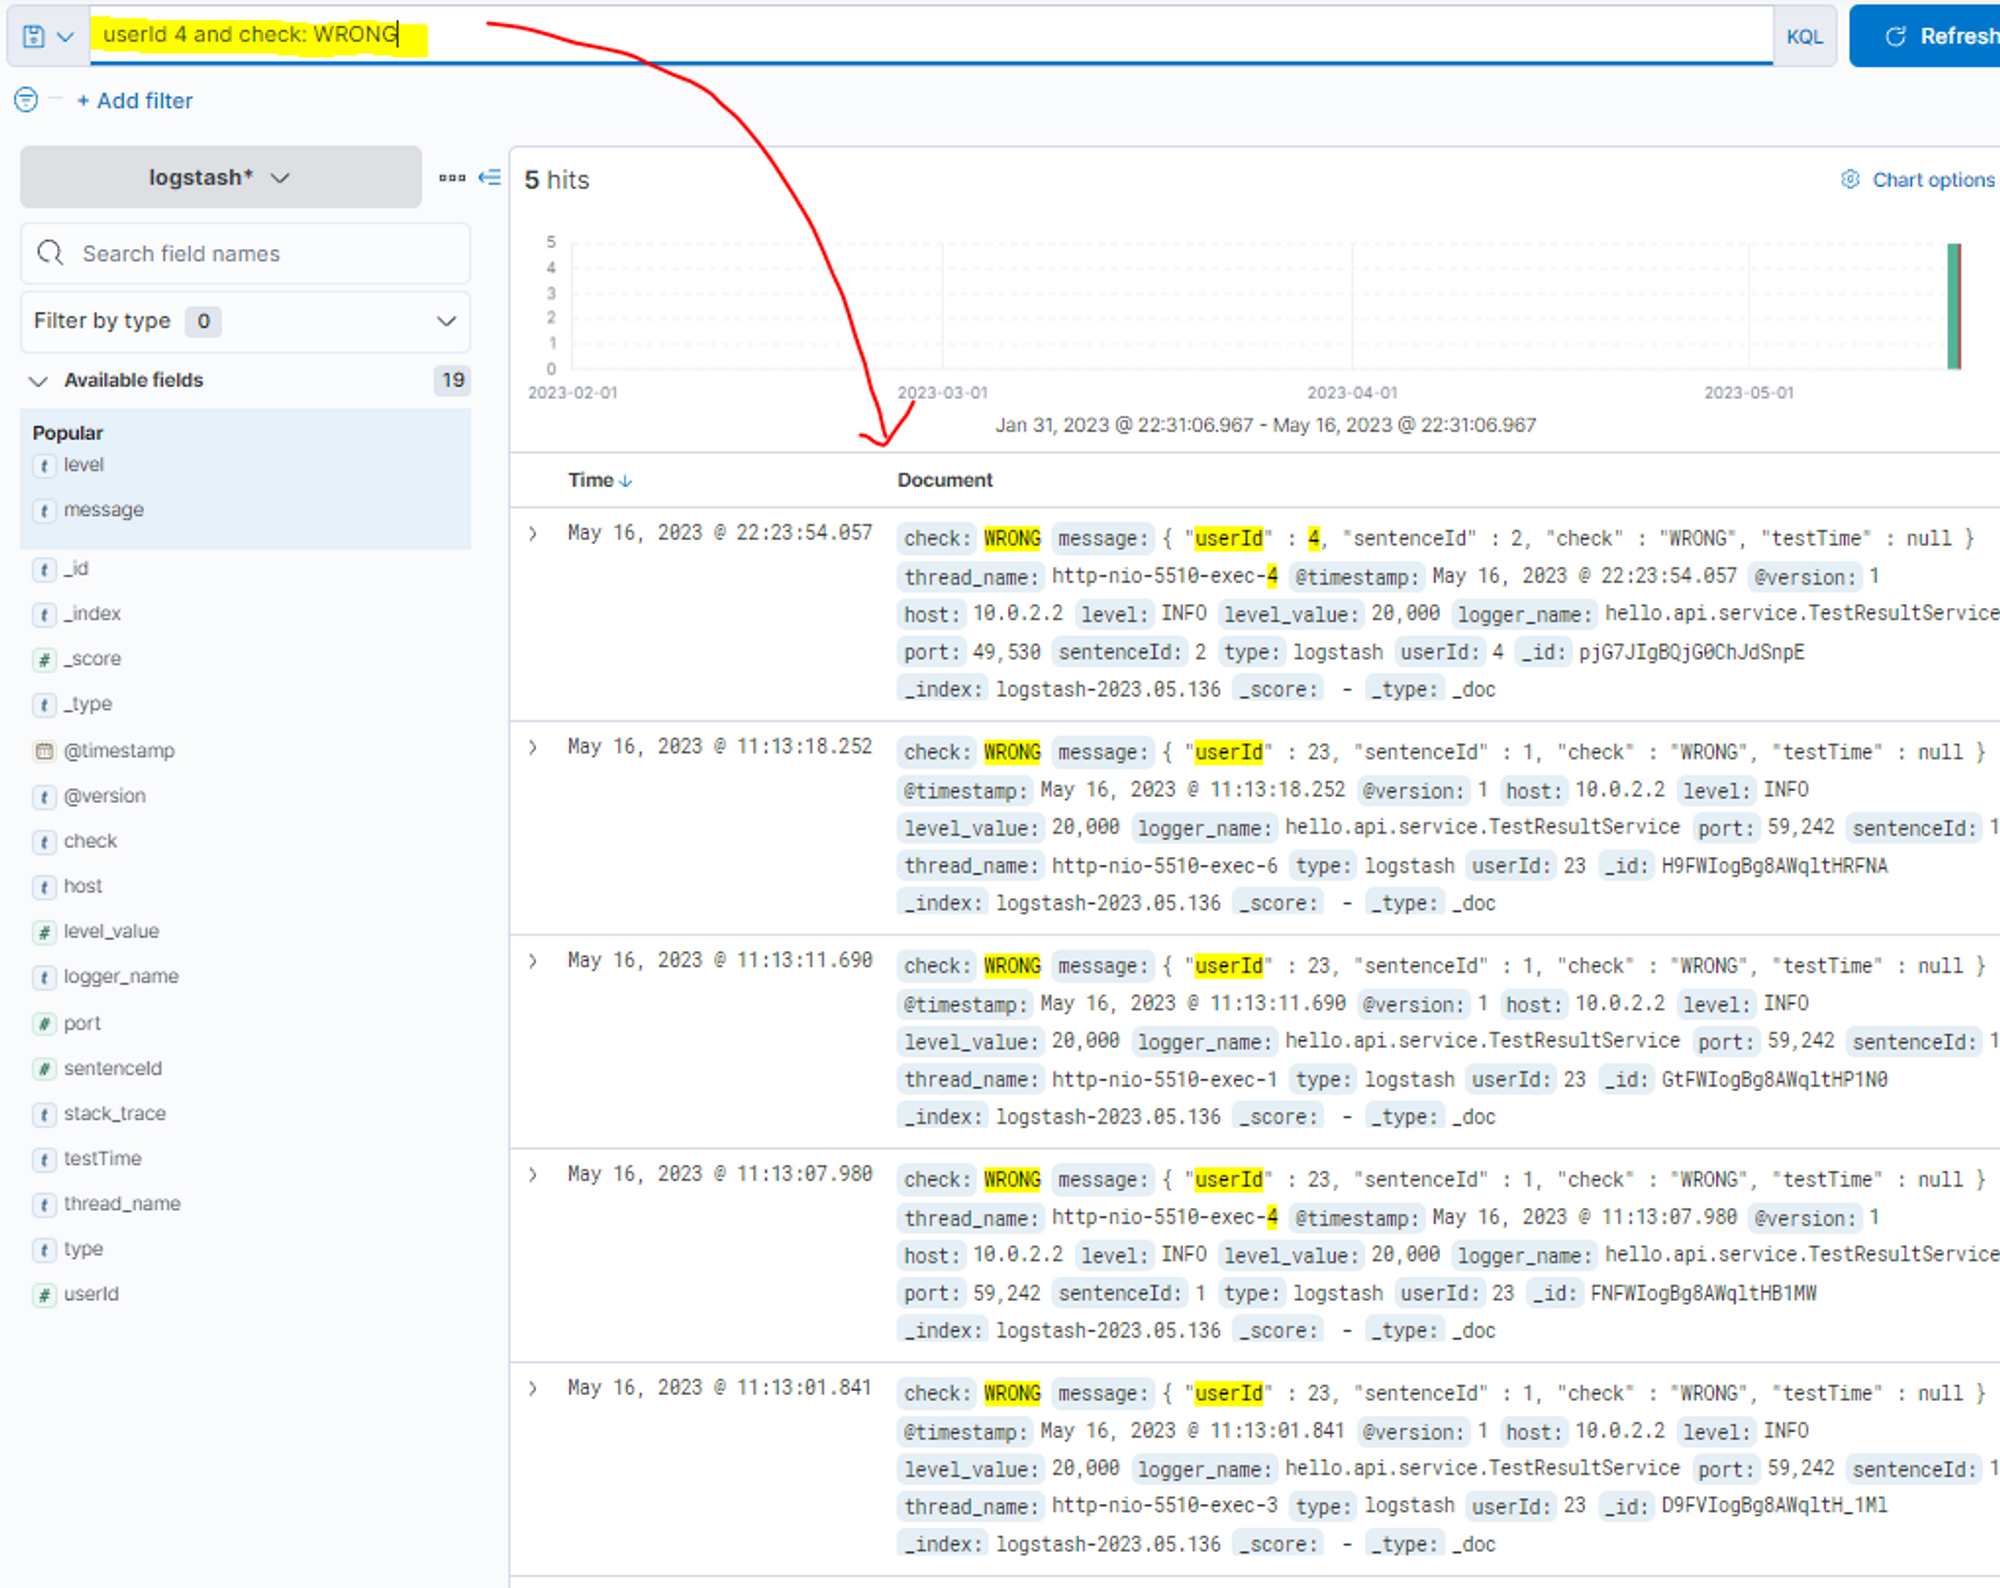Click the green histogram bar
Image resolution: width=2000 pixels, height=1588 pixels.
click(x=1953, y=305)
